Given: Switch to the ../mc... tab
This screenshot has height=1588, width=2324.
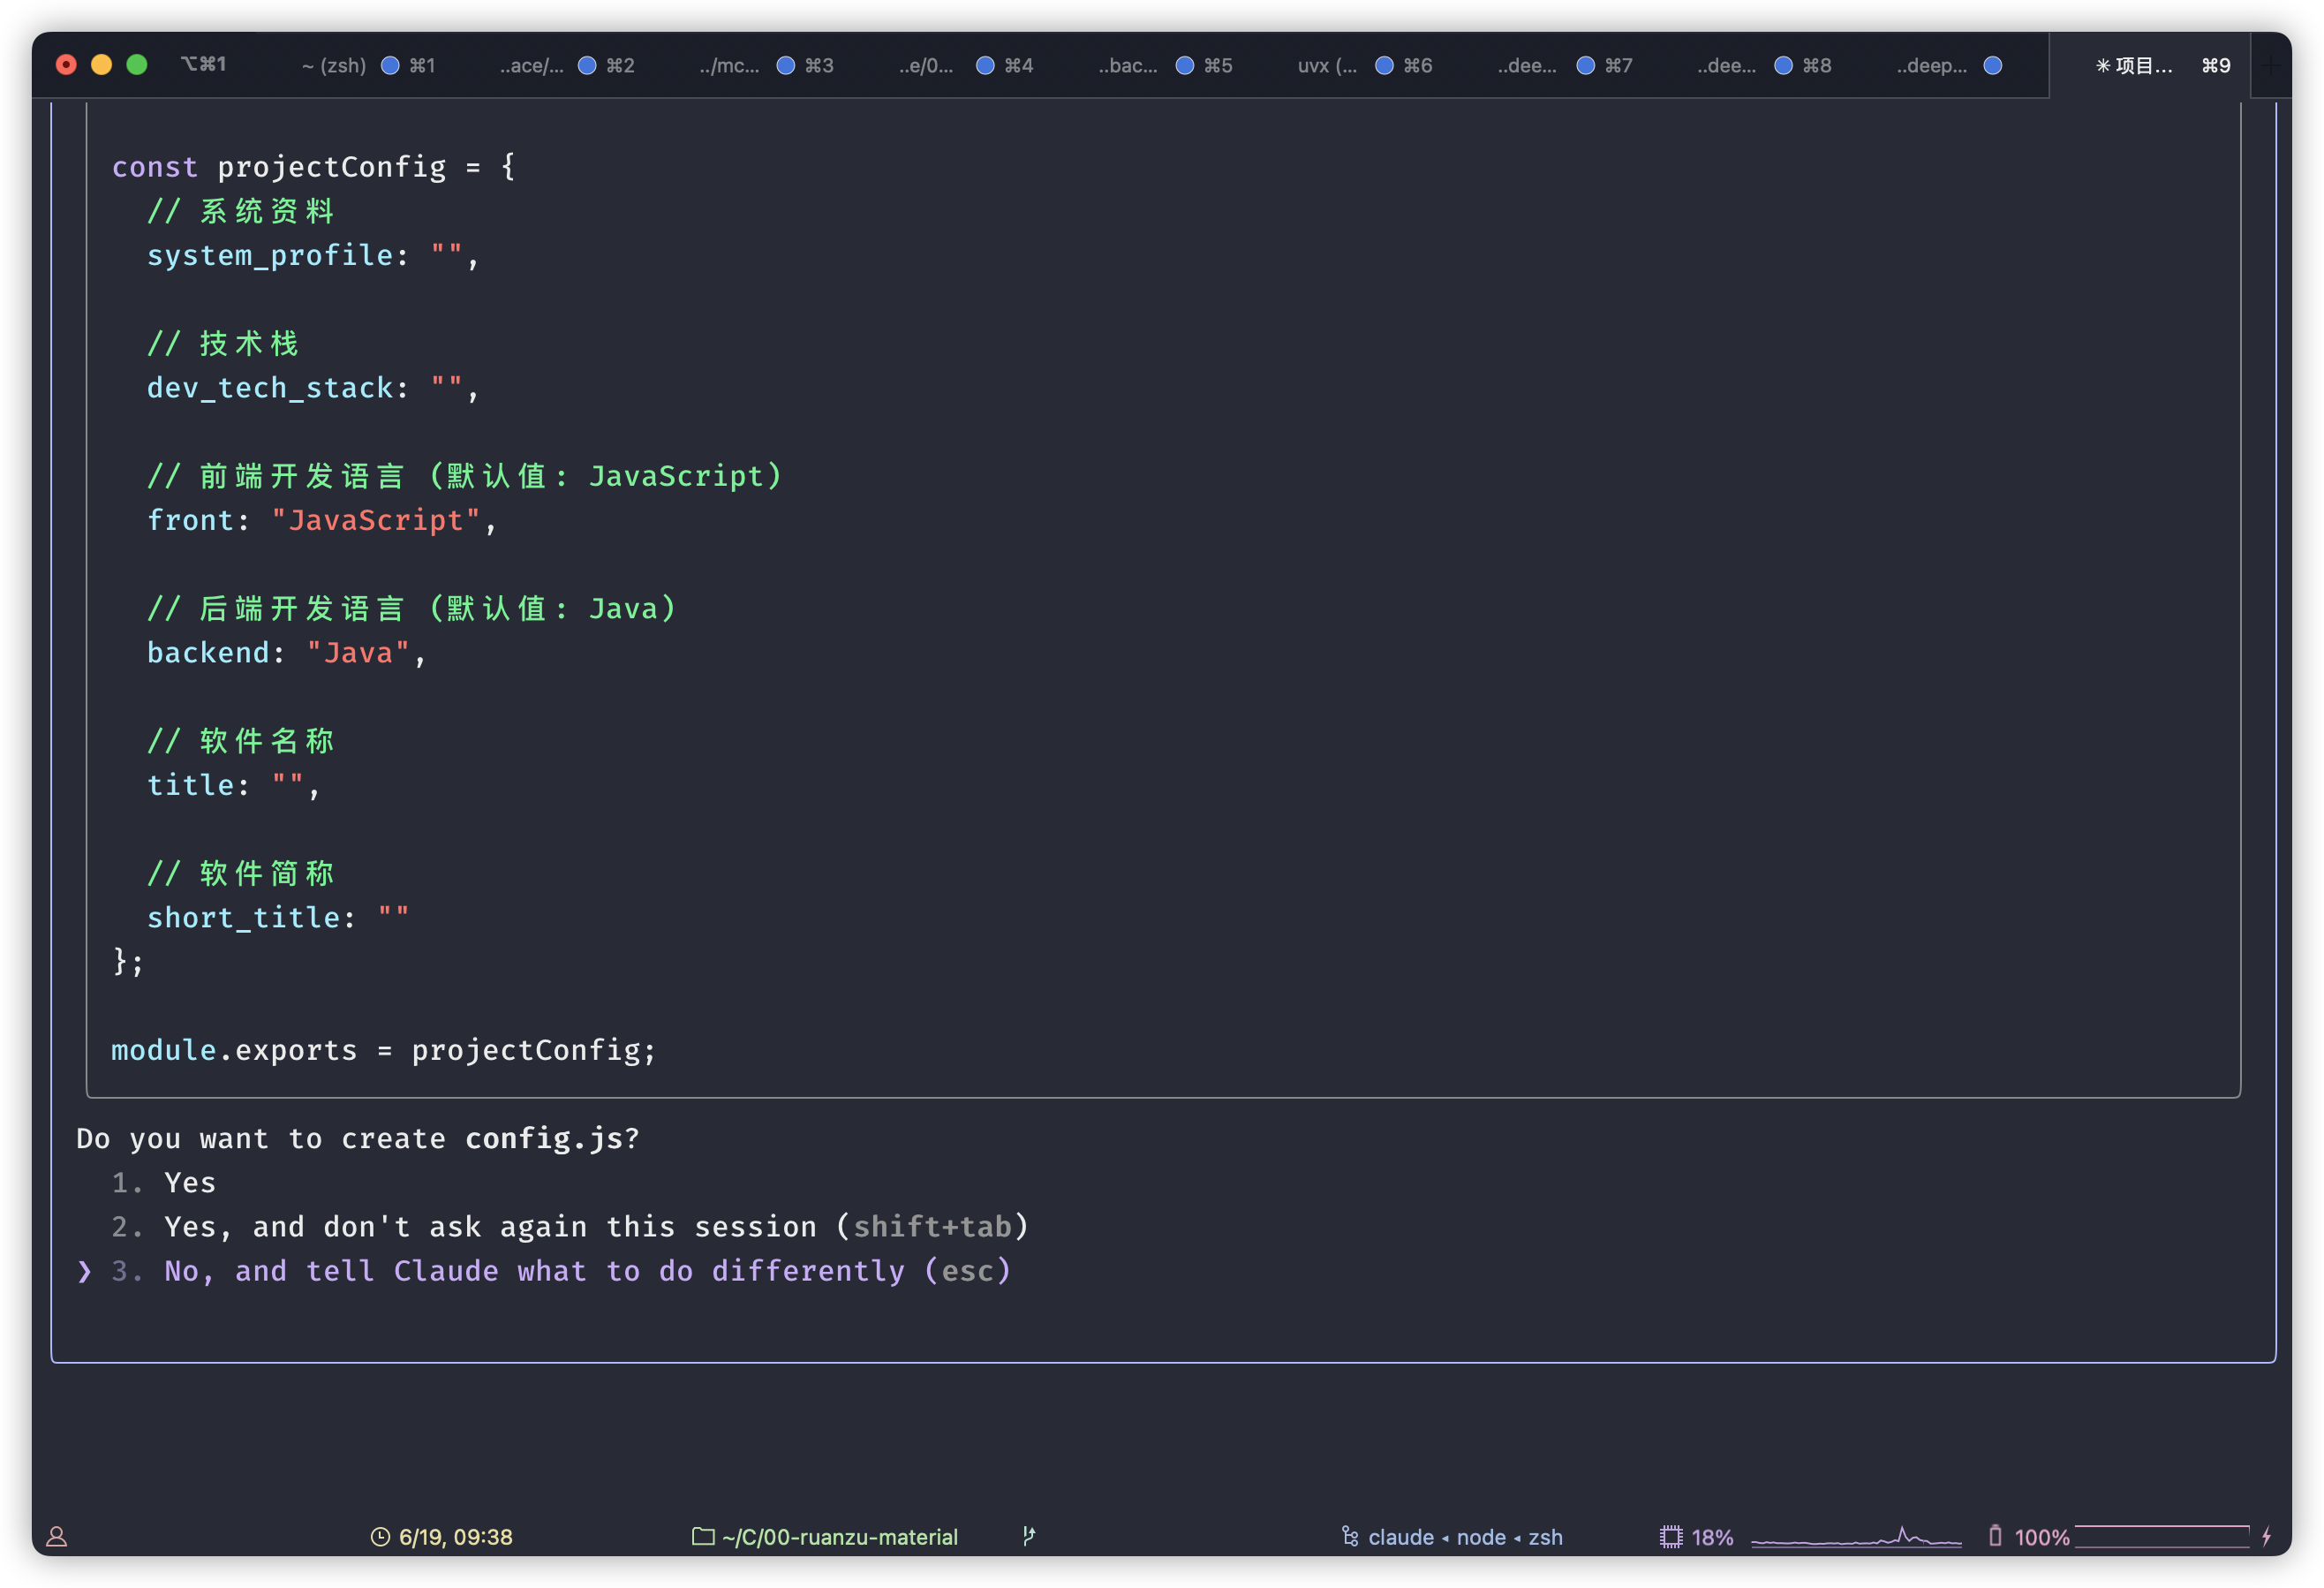Looking at the screenshot, I should pyautogui.click(x=729, y=66).
